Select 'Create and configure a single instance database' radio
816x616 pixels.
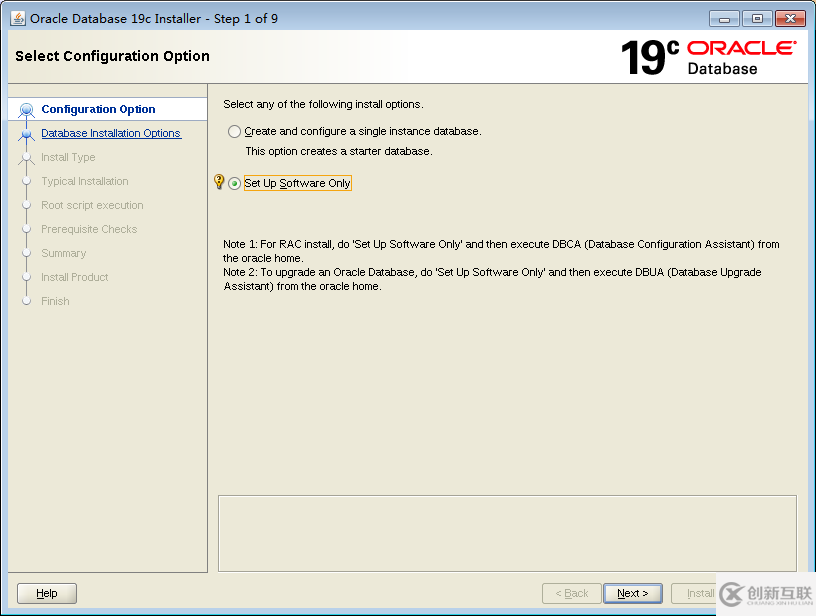click(x=234, y=132)
